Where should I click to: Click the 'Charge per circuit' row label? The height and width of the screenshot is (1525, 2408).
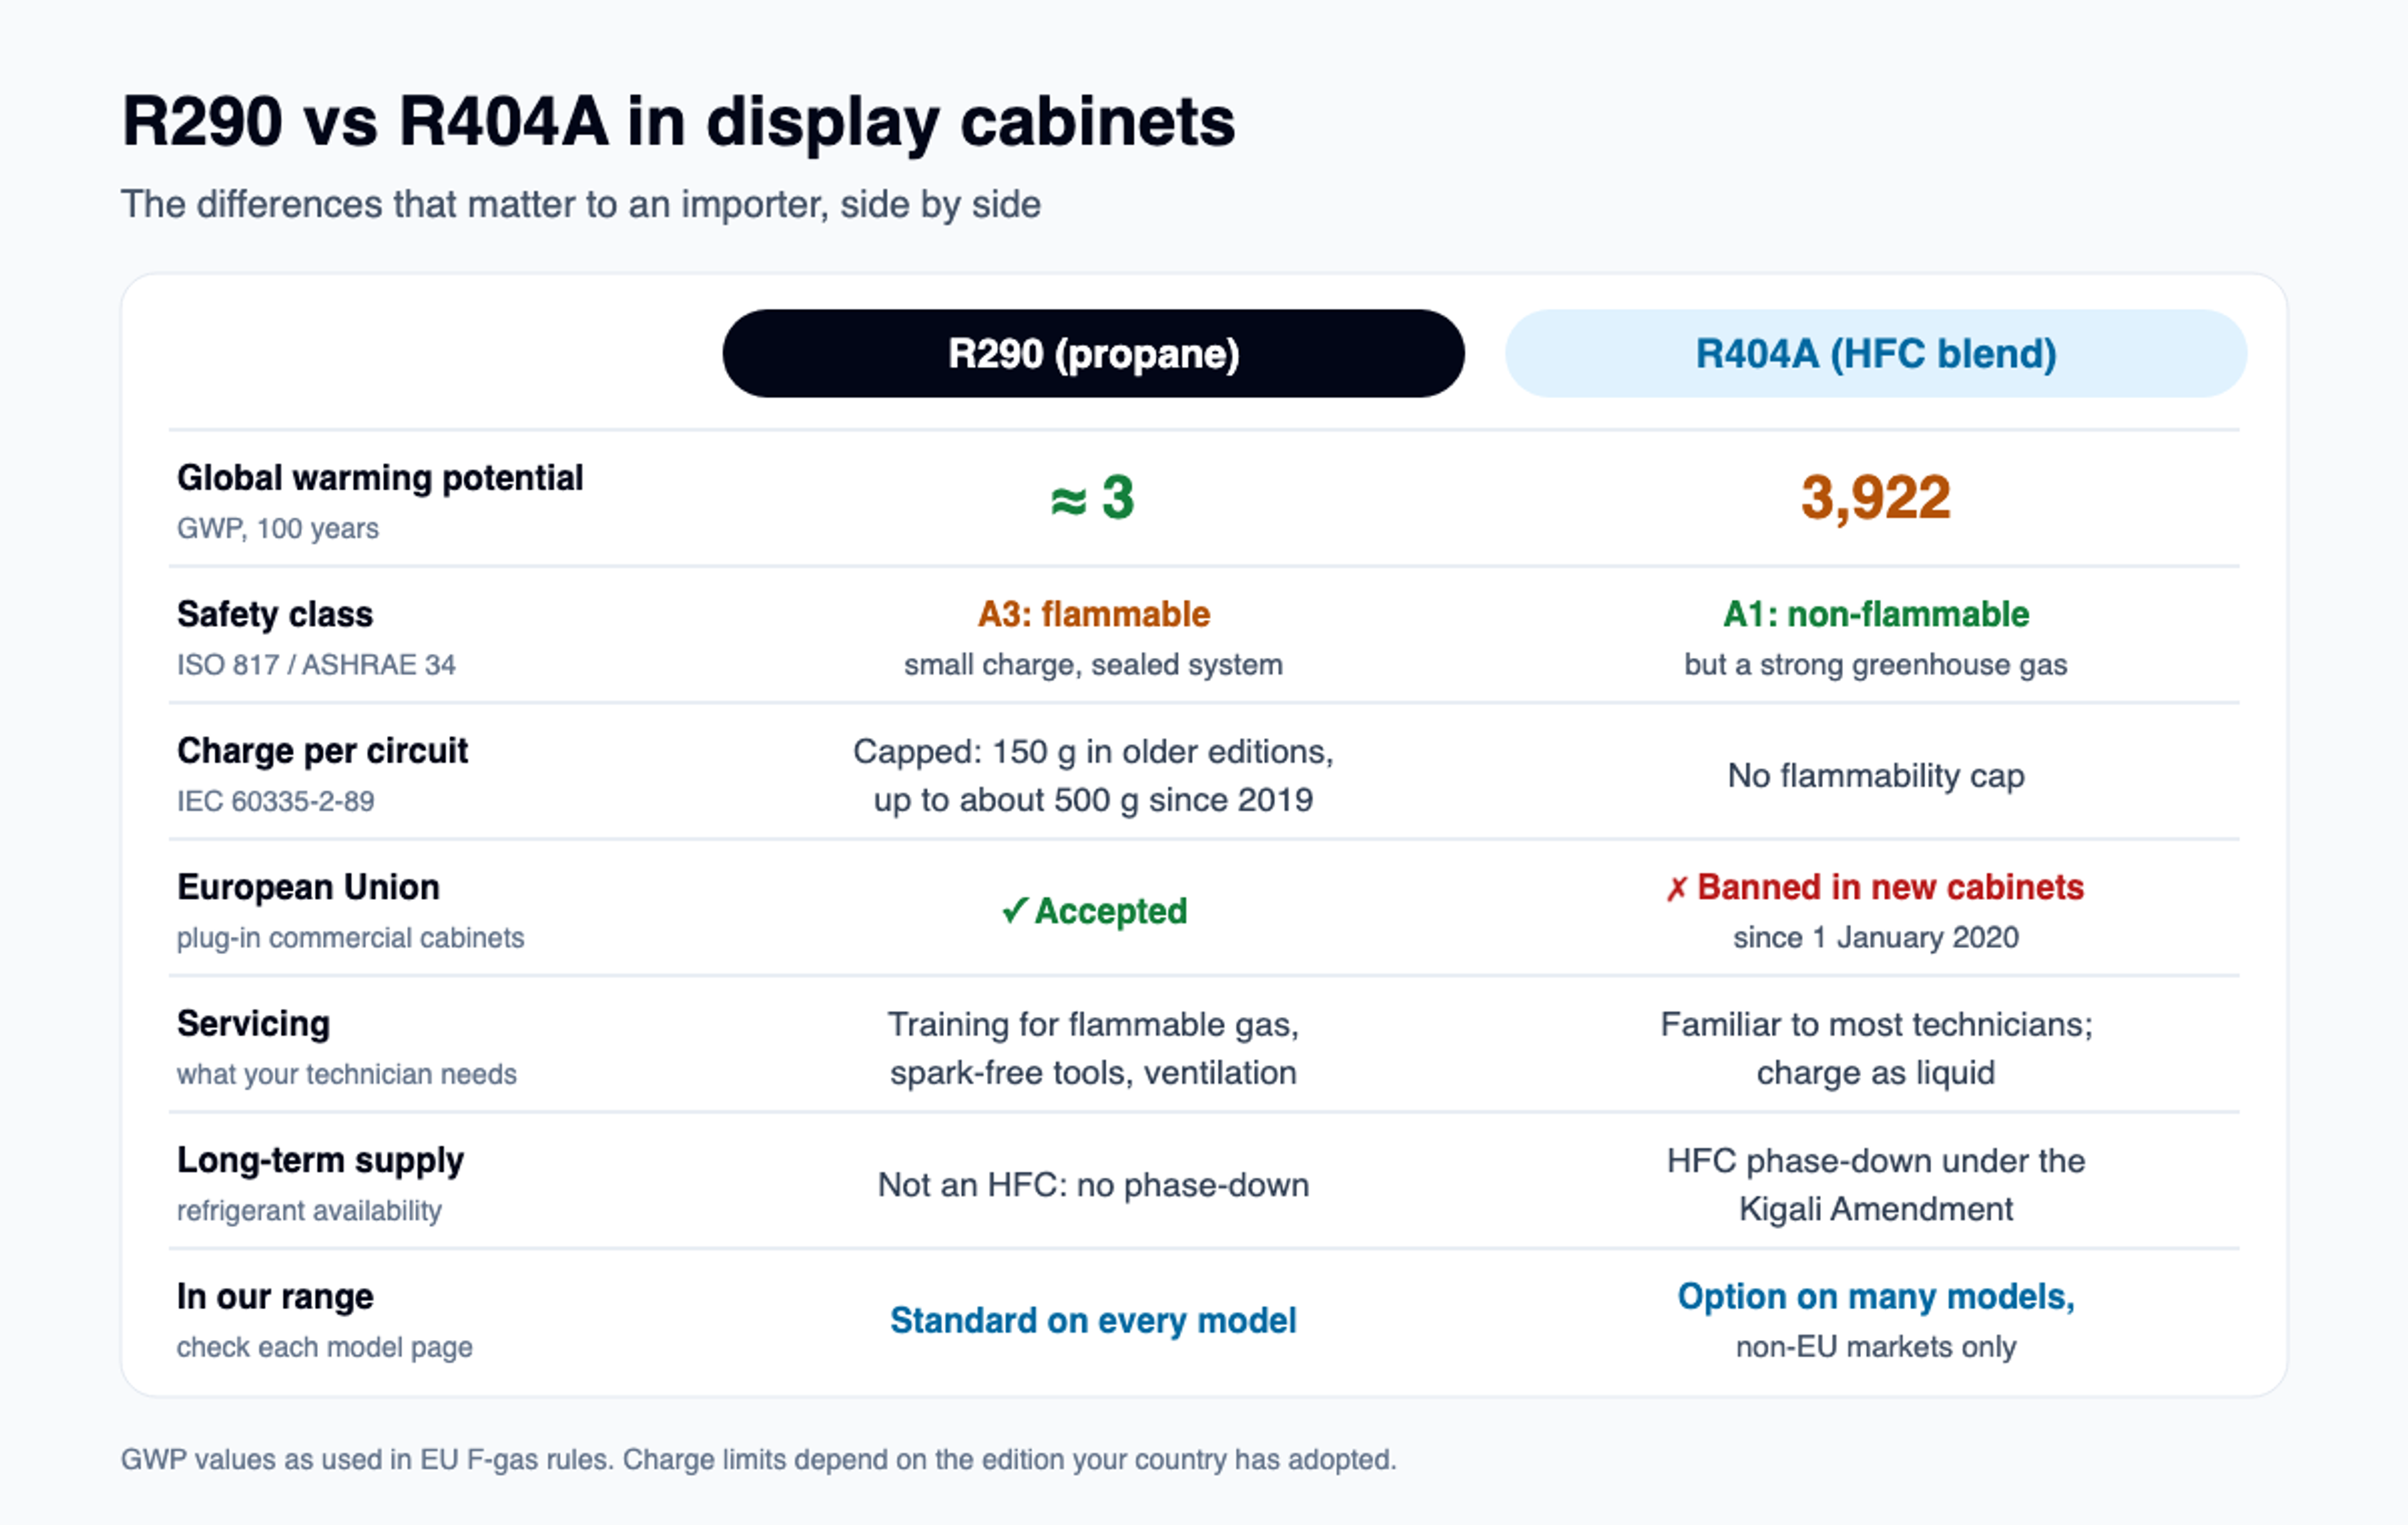322,750
